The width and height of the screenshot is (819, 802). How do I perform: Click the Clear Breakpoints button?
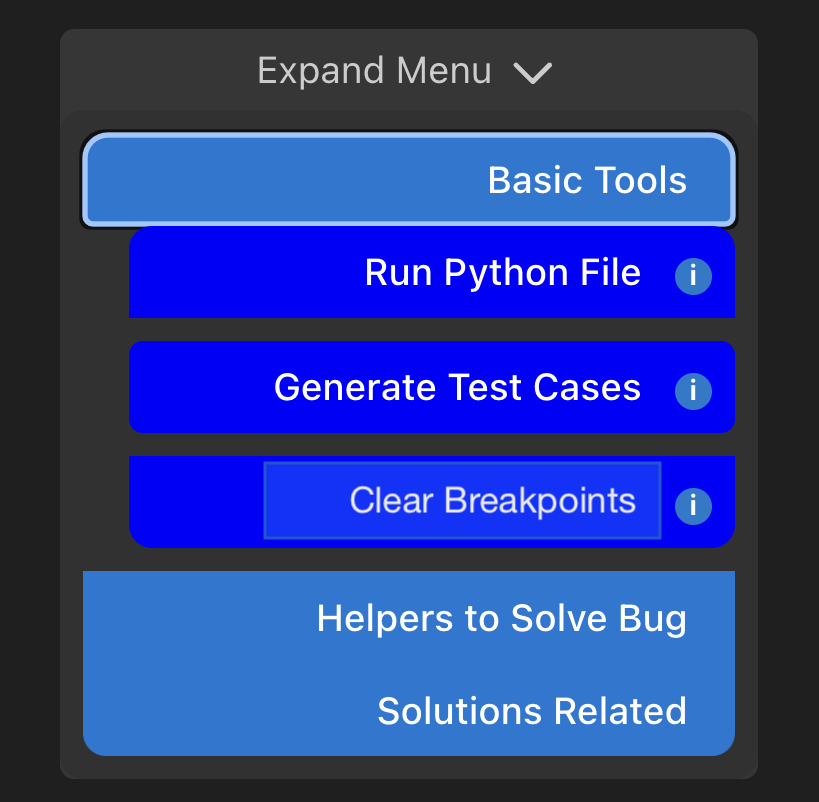462,500
